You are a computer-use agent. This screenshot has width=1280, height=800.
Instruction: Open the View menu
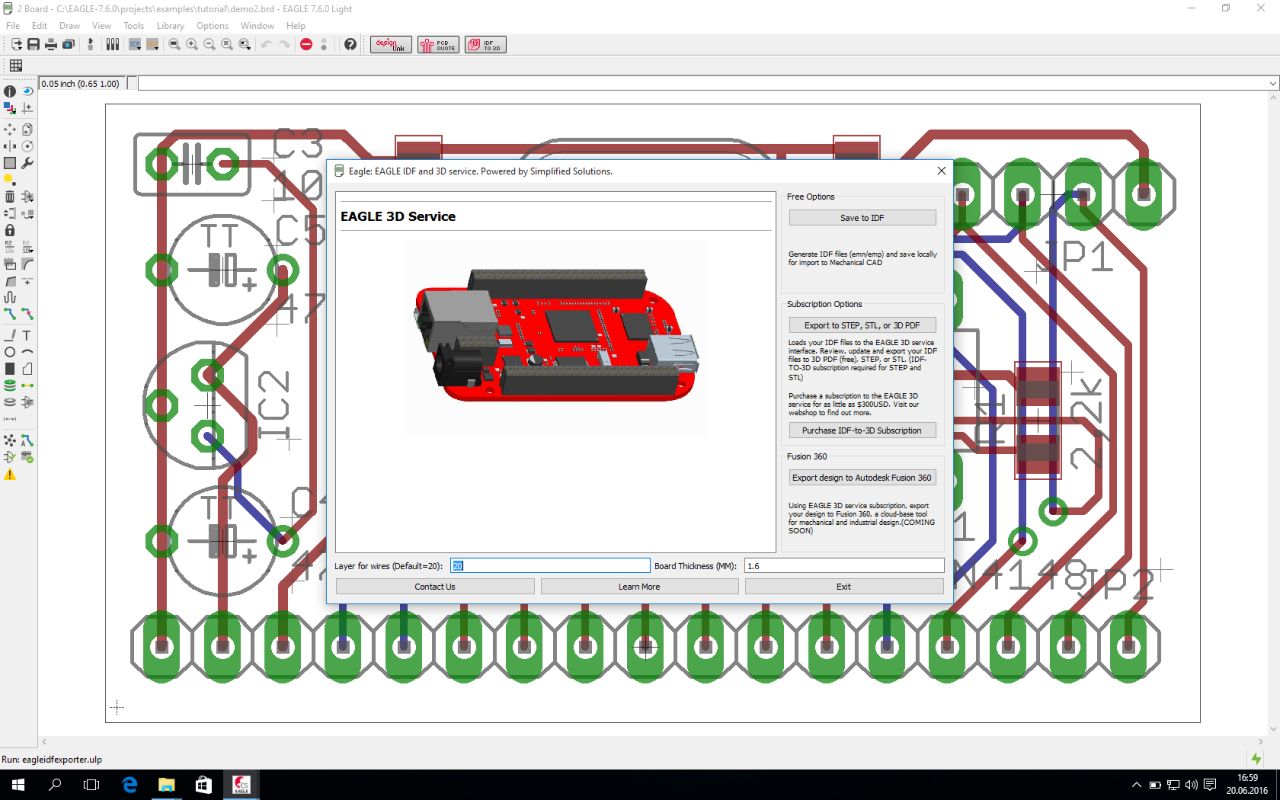102,25
